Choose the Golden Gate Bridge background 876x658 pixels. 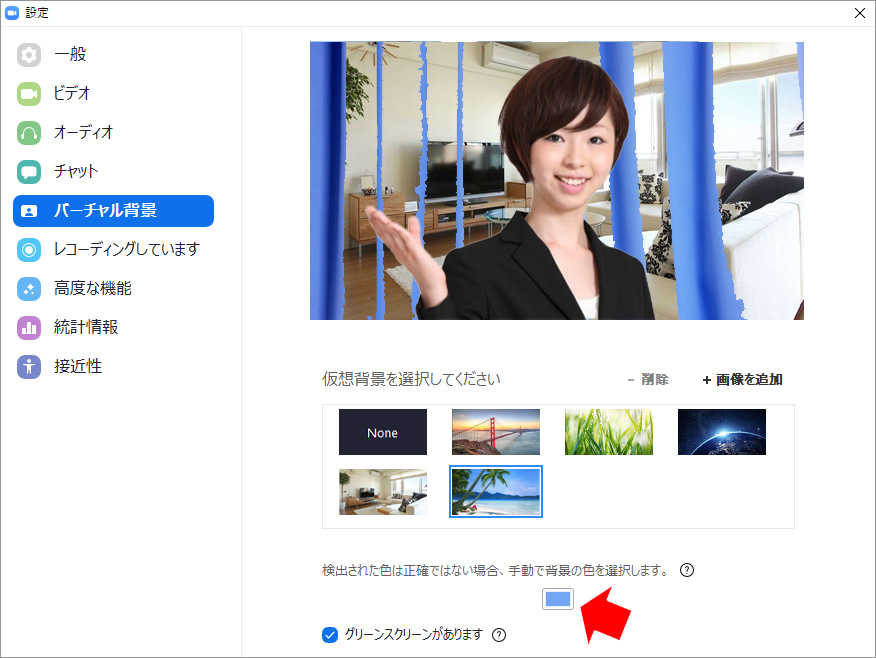tap(496, 432)
